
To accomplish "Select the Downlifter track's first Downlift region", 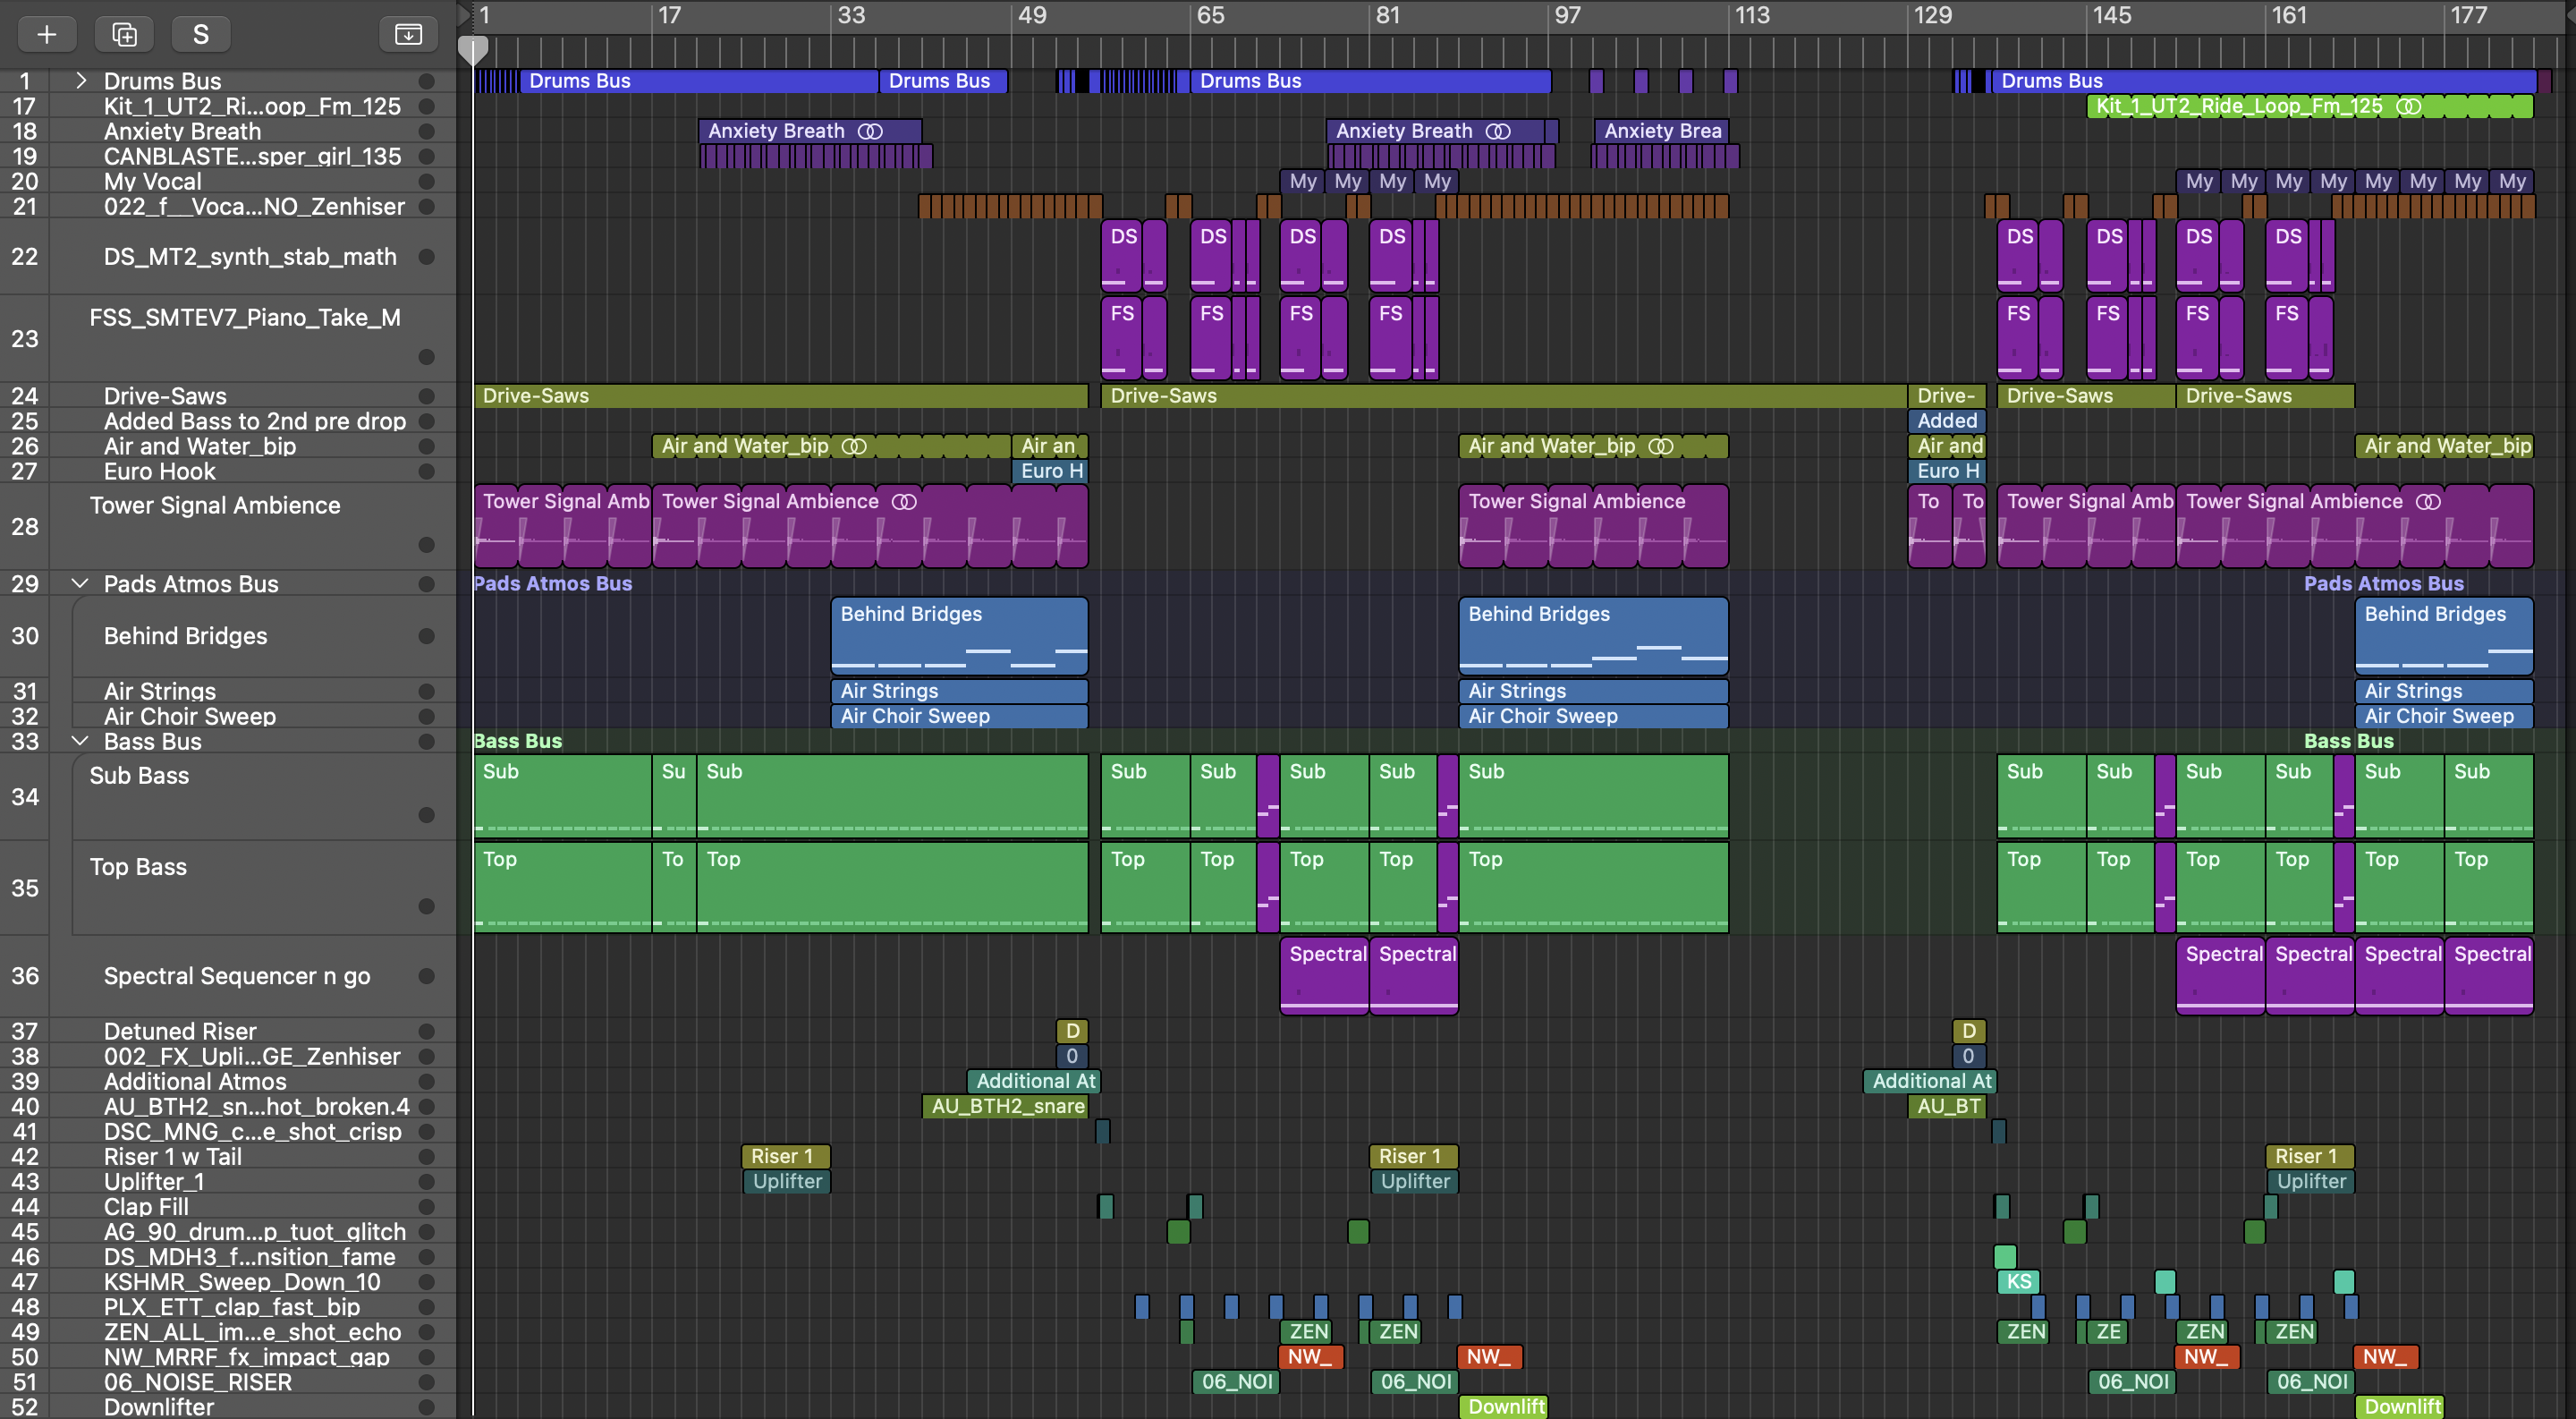I will pos(1504,1406).
